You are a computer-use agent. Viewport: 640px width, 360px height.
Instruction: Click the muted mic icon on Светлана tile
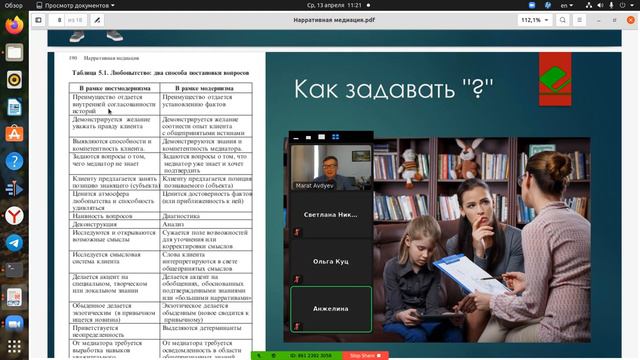[x=297, y=232]
